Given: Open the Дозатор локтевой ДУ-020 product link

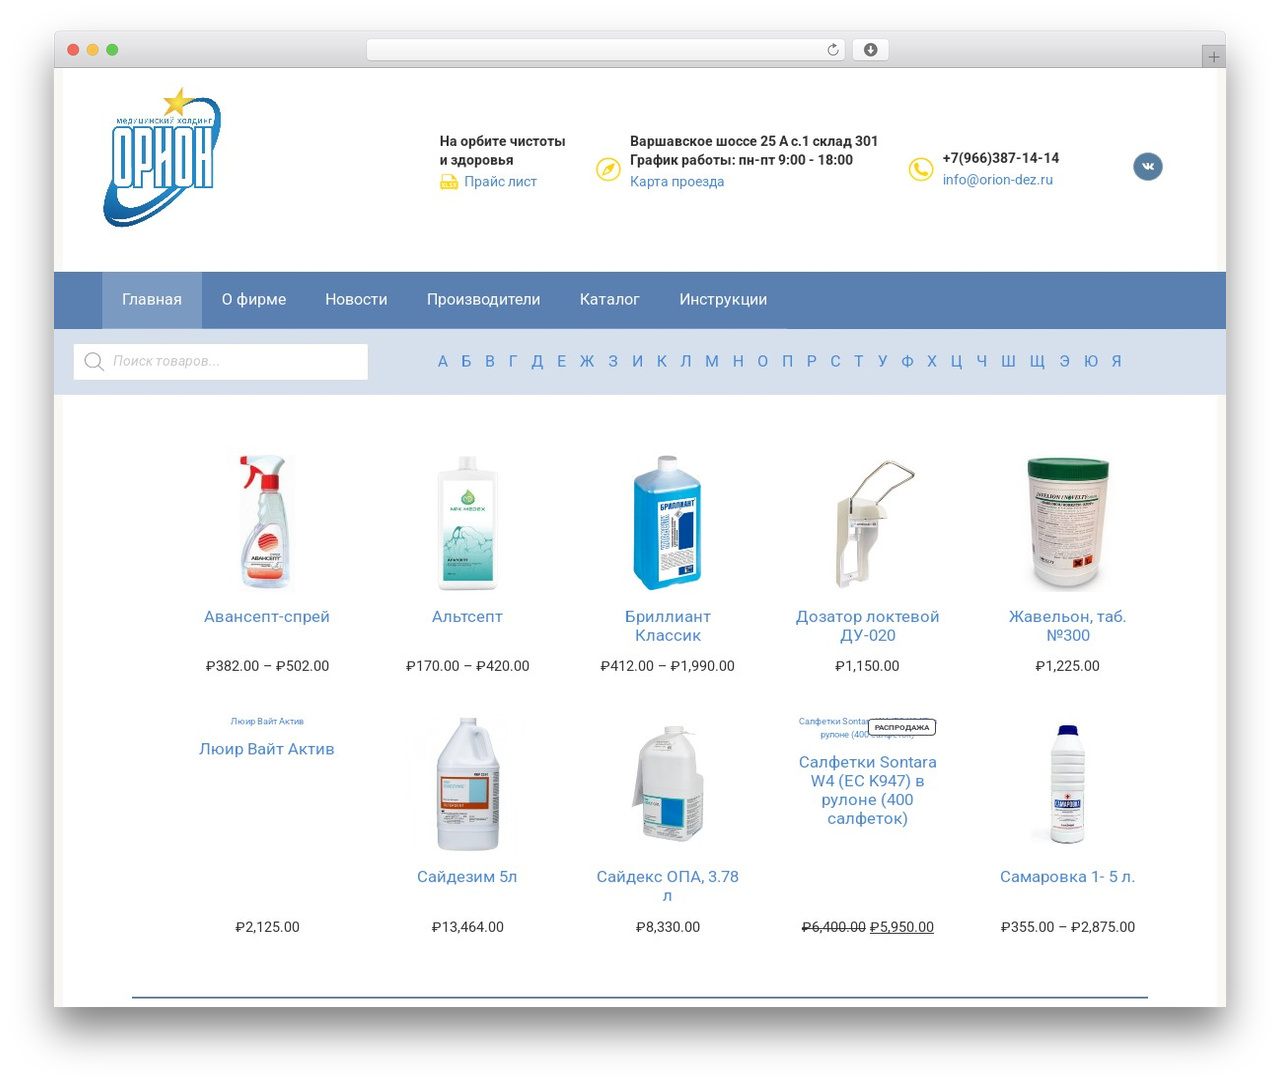Looking at the screenshot, I should point(867,626).
